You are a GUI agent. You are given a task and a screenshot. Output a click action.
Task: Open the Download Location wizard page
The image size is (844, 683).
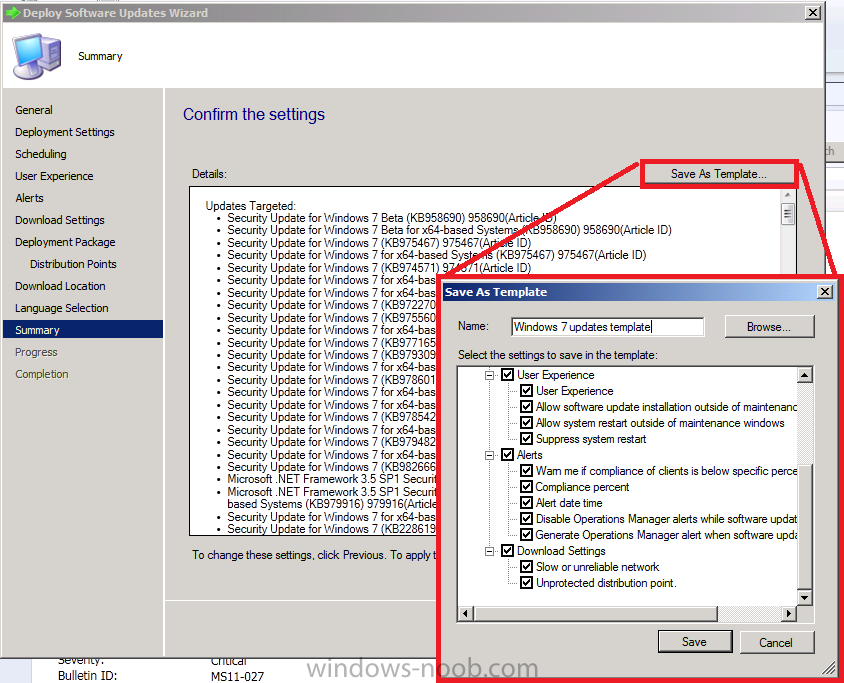pos(60,286)
